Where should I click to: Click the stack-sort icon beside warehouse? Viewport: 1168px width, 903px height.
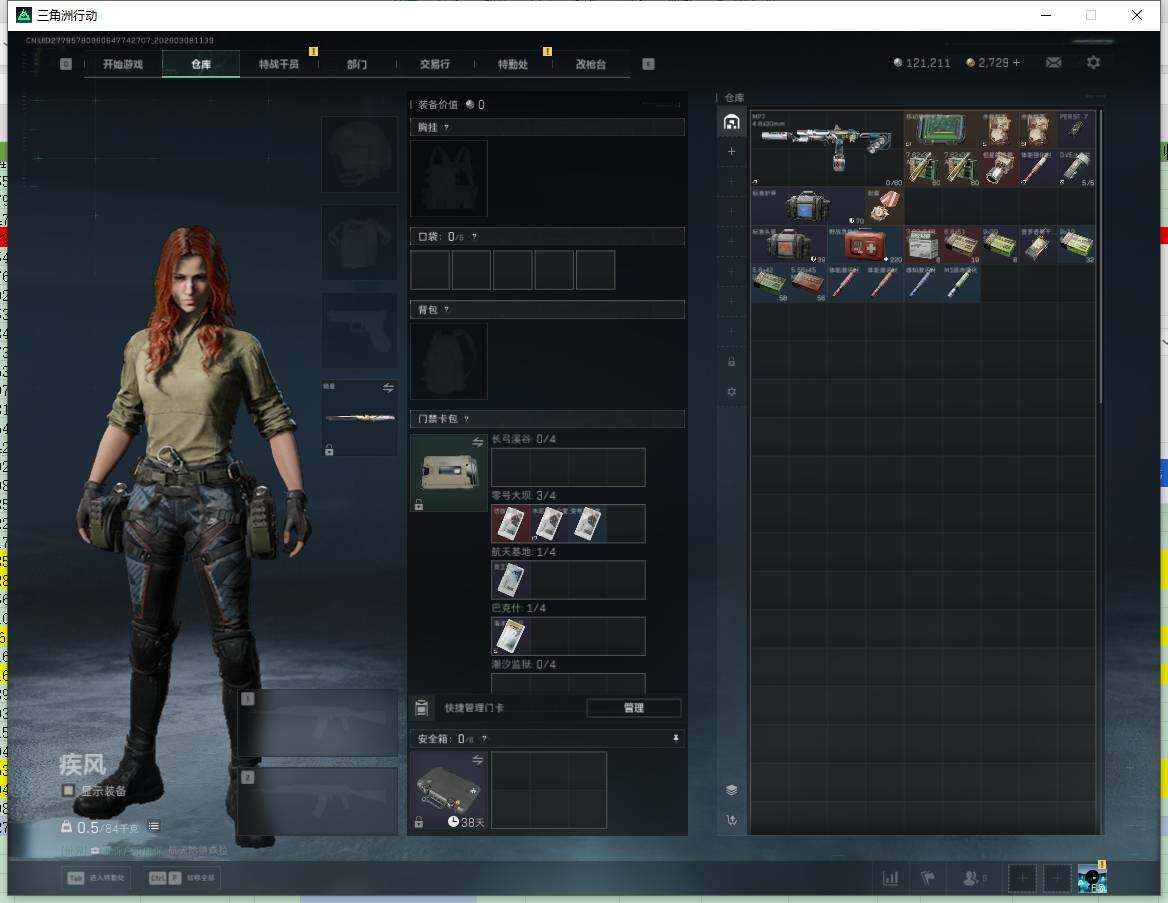[731, 790]
